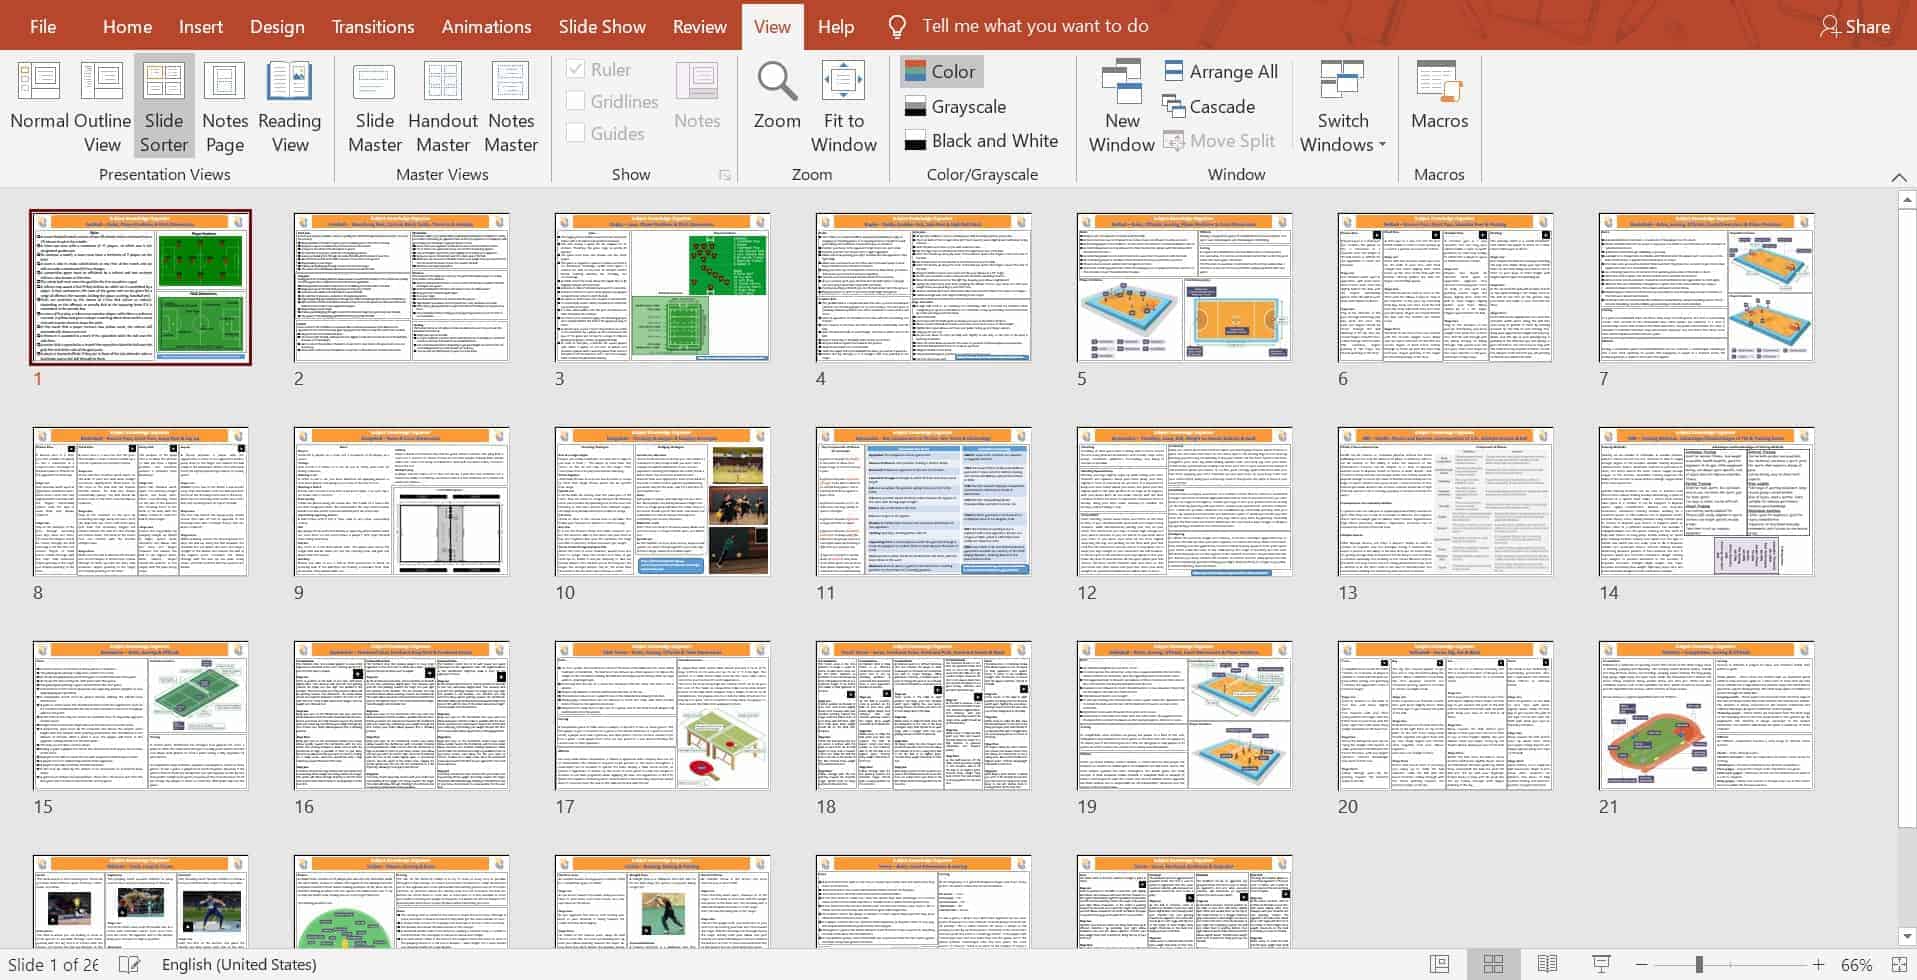The height and width of the screenshot is (980, 1917).
Task: Open the Animations tab
Action: [x=486, y=26]
